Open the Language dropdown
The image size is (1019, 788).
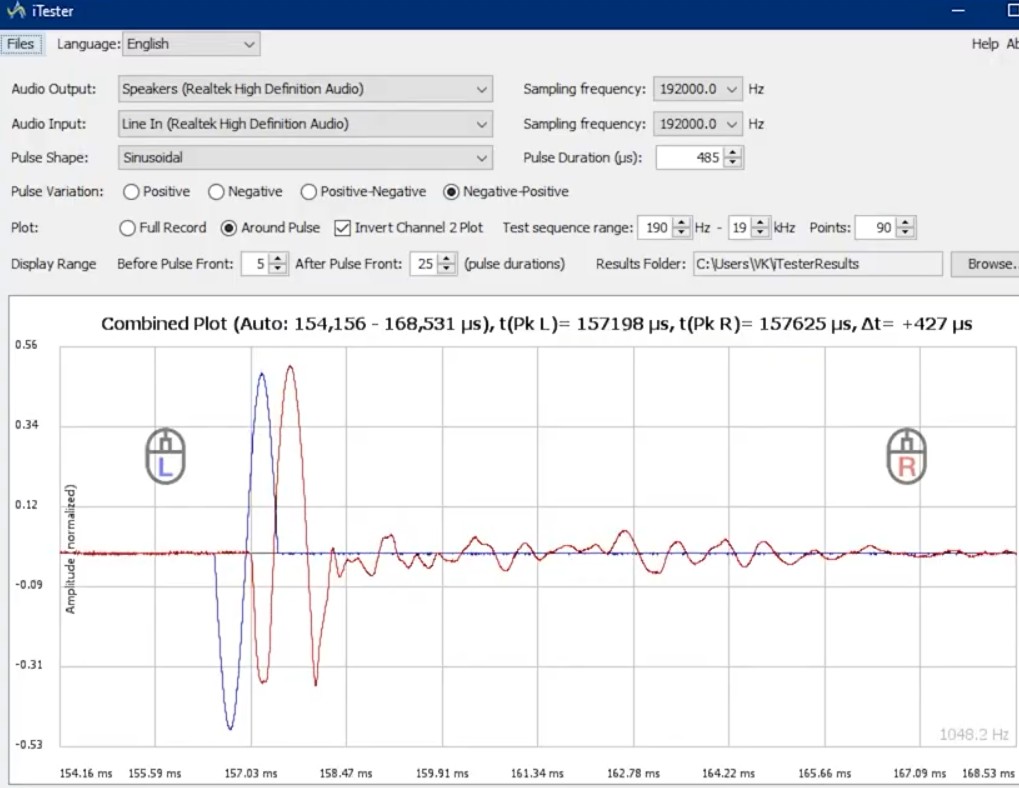click(x=191, y=44)
